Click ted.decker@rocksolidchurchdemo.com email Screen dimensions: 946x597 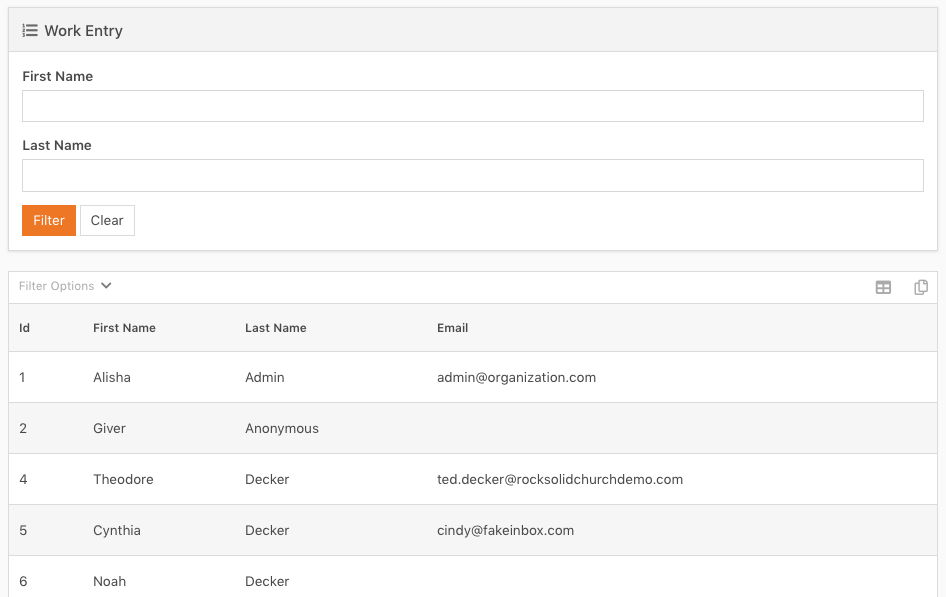(x=560, y=479)
